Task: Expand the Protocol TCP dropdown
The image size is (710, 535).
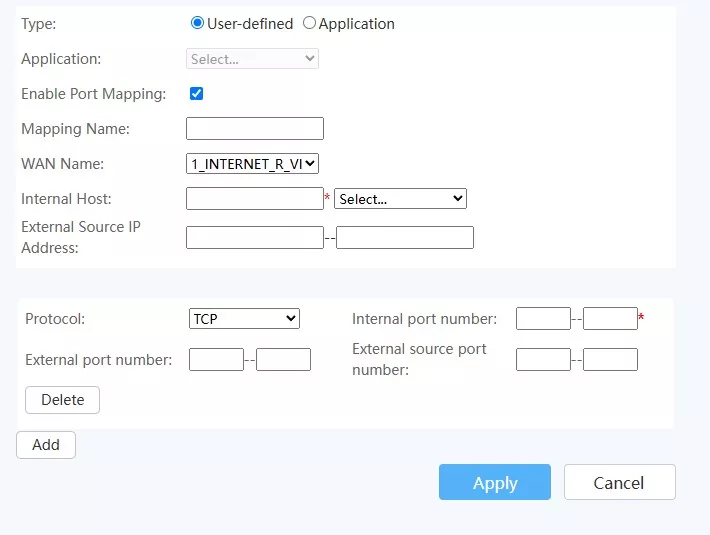Action: (244, 319)
